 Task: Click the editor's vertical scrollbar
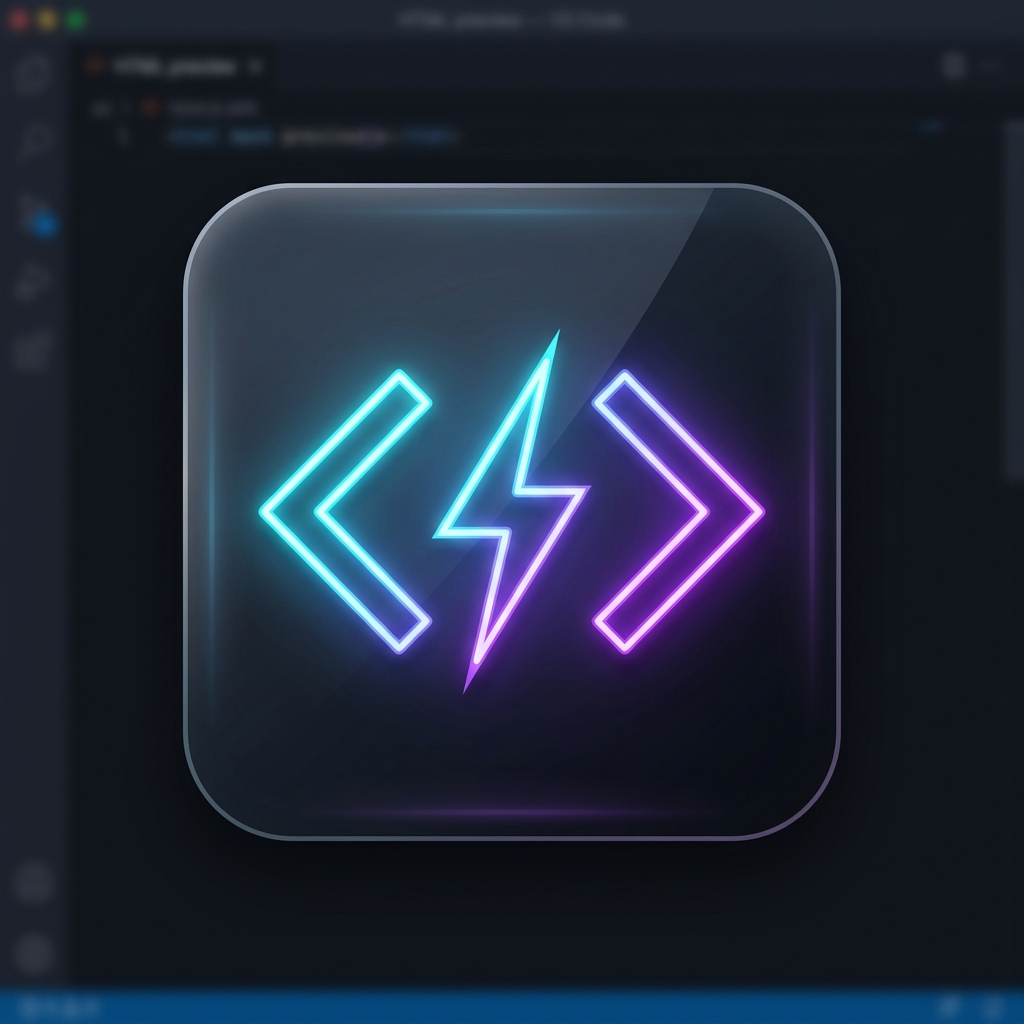(x=1013, y=300)
